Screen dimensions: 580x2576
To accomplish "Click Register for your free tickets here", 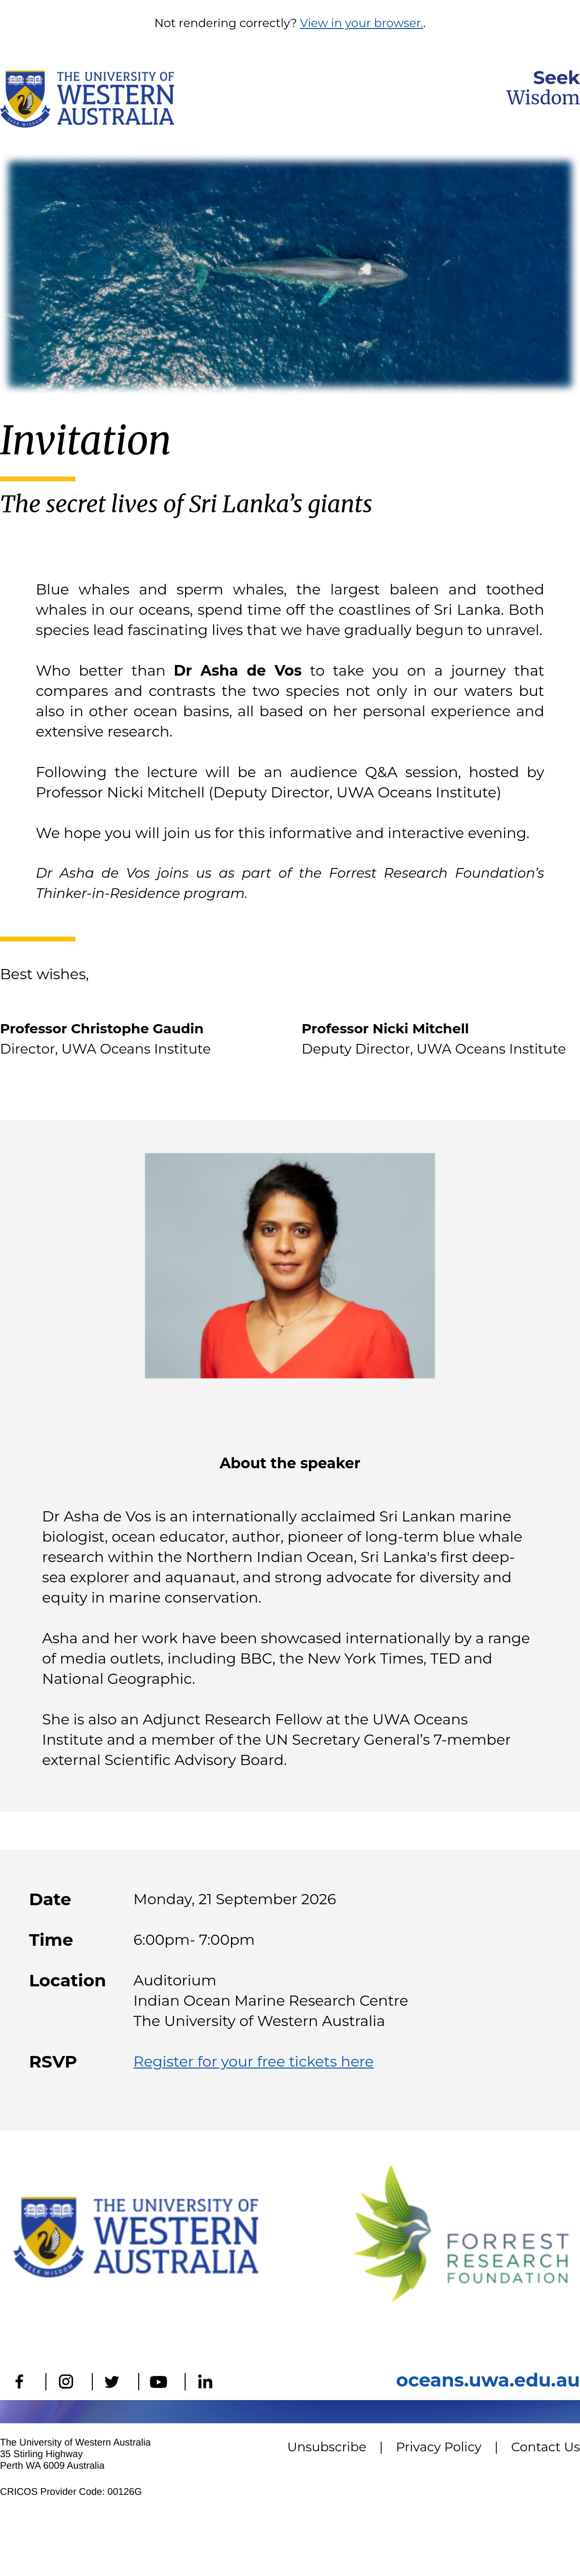I will click(253, 2061).
